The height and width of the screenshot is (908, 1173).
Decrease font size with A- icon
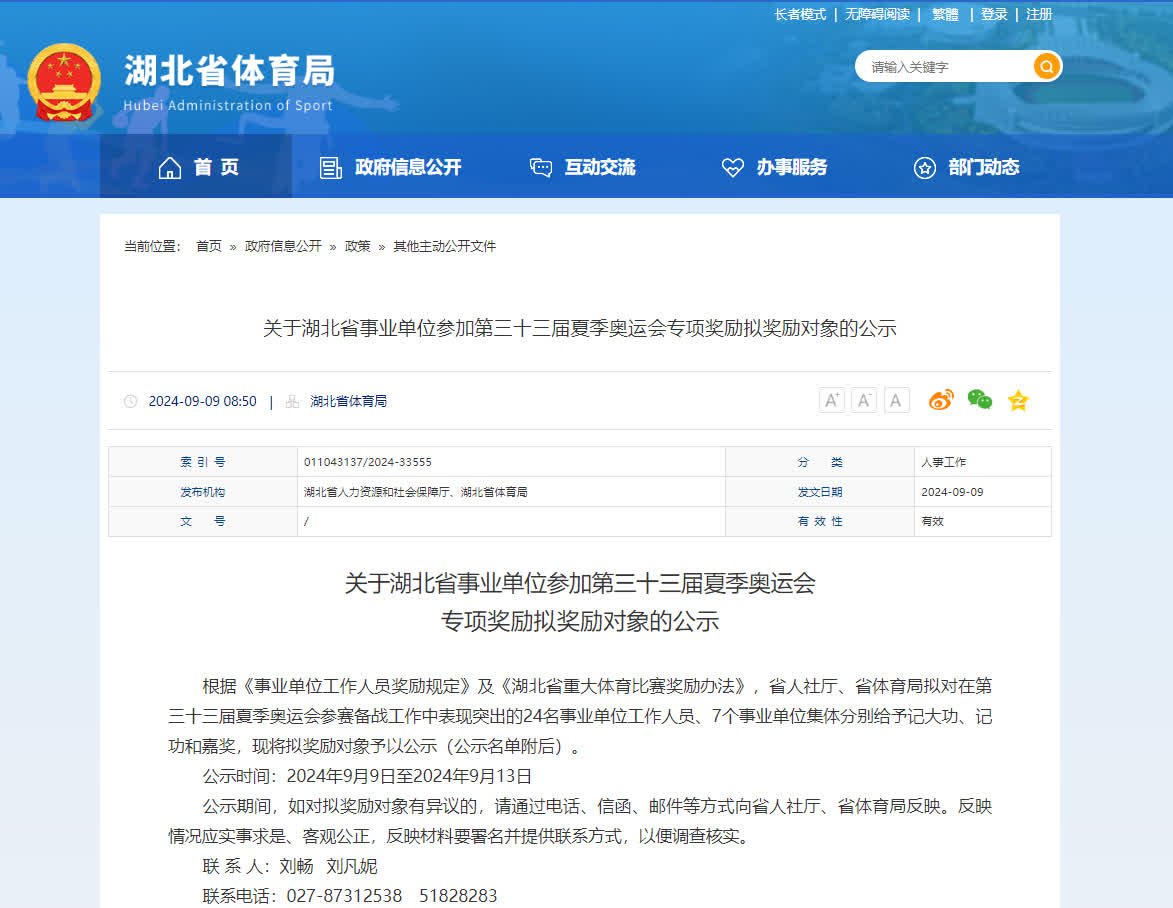(864, 401)
